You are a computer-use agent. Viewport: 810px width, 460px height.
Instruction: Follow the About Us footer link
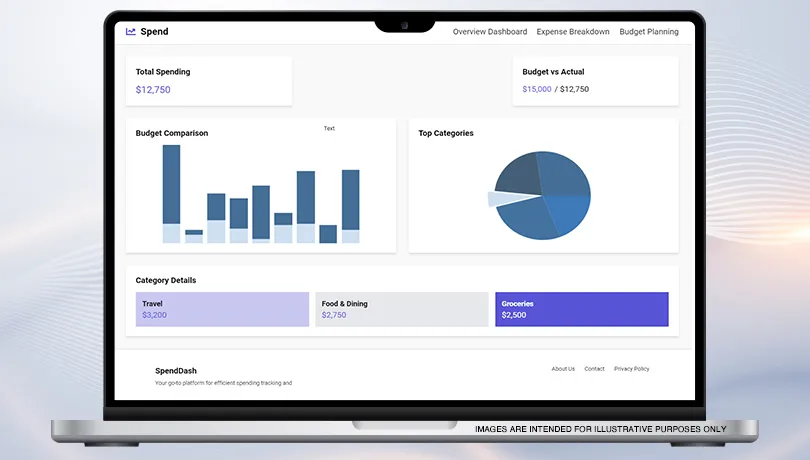pos(563,369)
